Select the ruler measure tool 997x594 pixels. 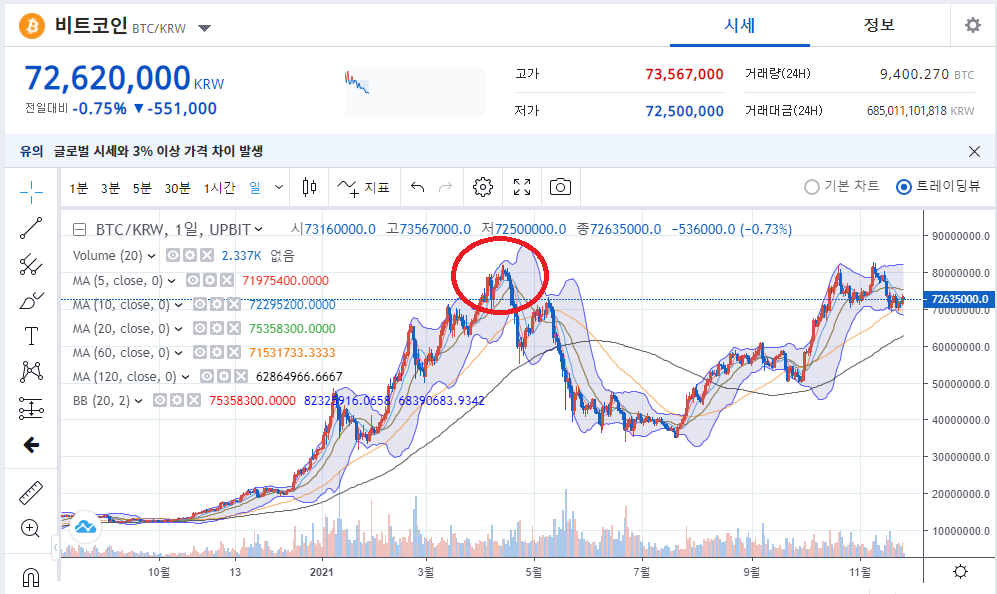coord(31,492)
